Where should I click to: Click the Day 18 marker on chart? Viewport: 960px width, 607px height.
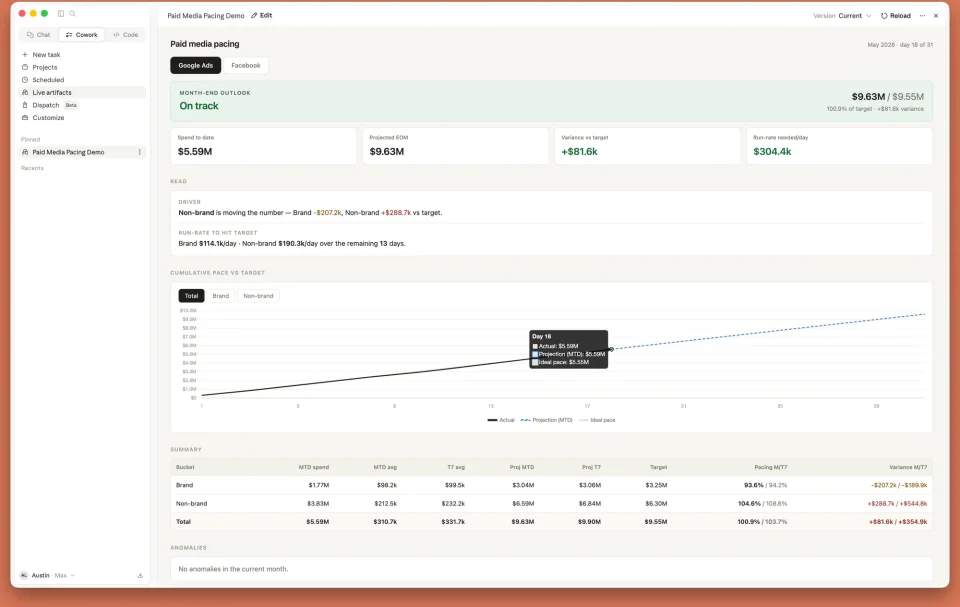point(611,349)
